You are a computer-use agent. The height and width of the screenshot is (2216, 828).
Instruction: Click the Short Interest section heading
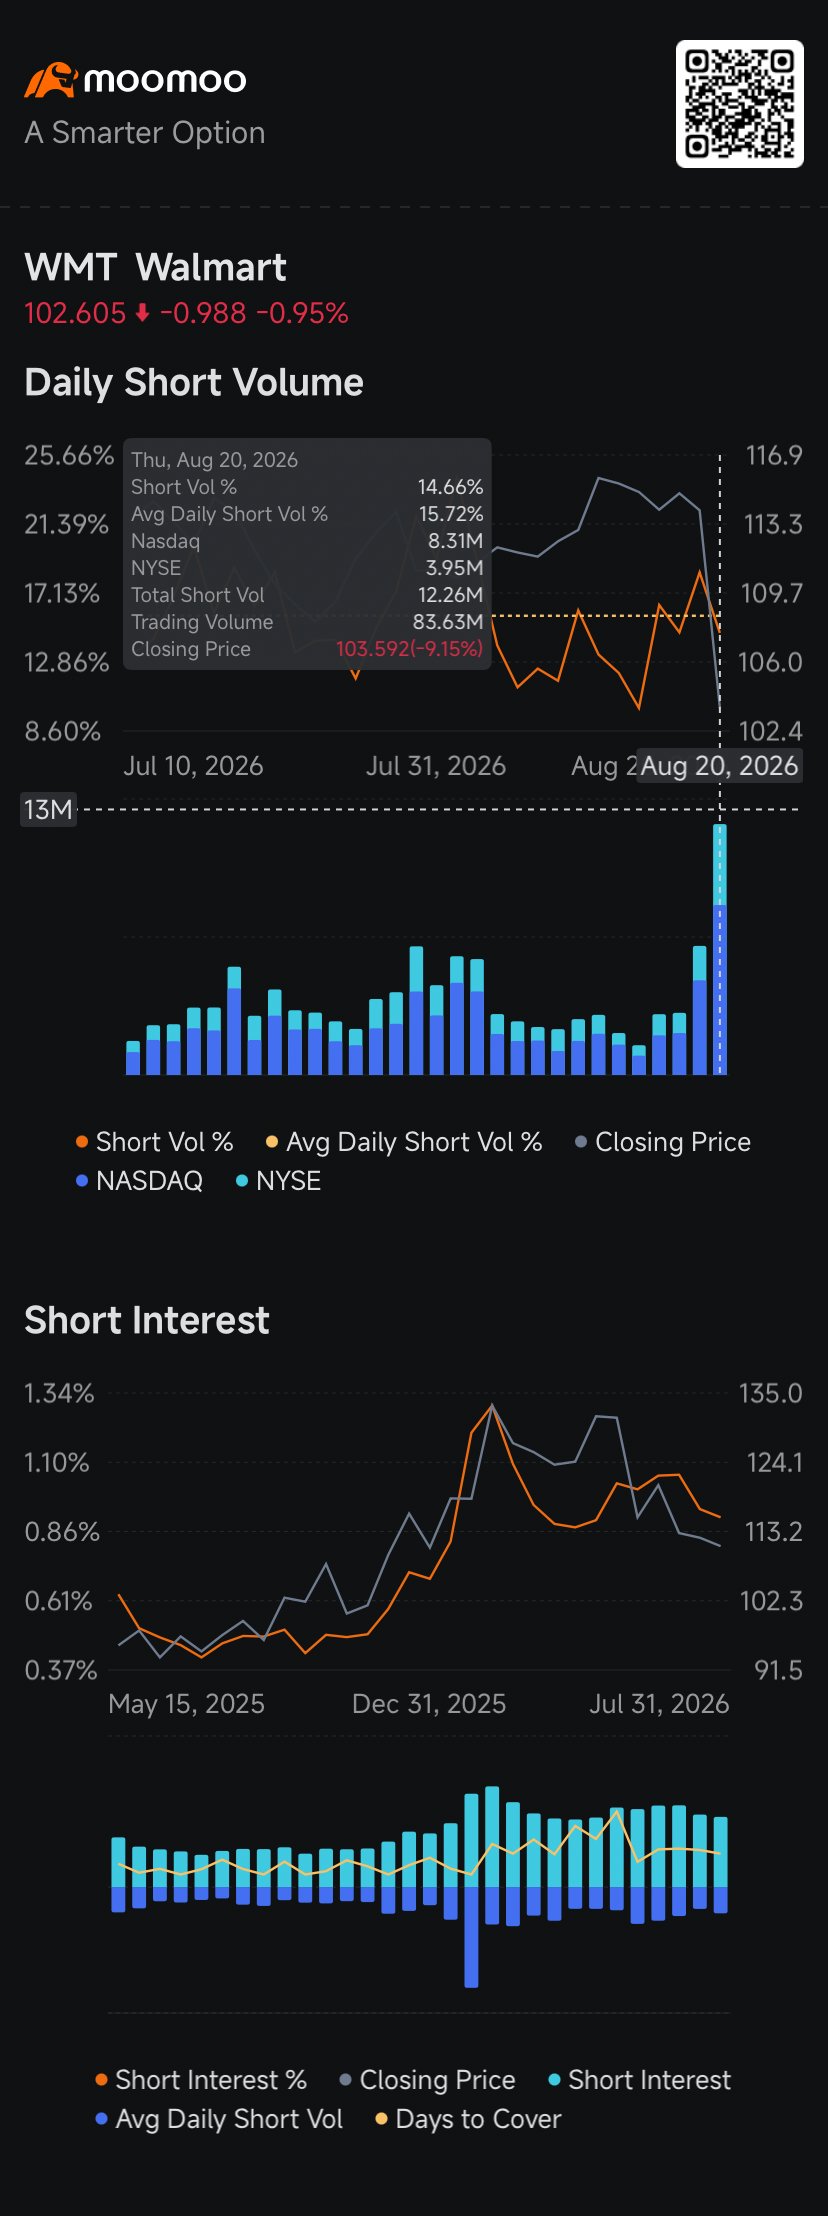point(147,1320)
